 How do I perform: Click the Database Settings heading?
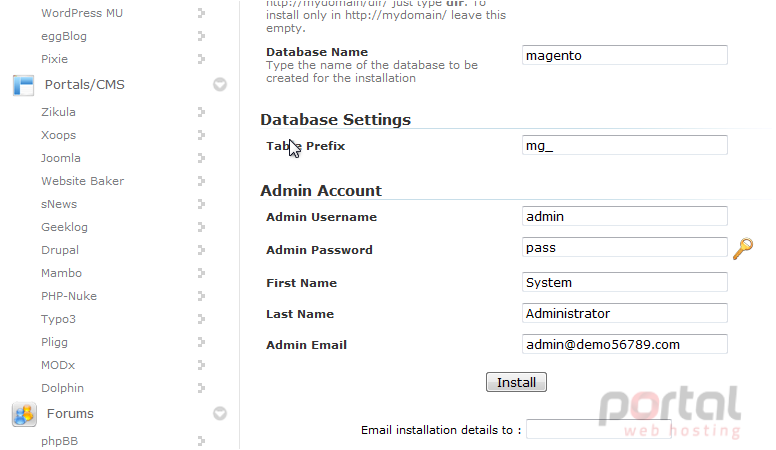(336, 119)
